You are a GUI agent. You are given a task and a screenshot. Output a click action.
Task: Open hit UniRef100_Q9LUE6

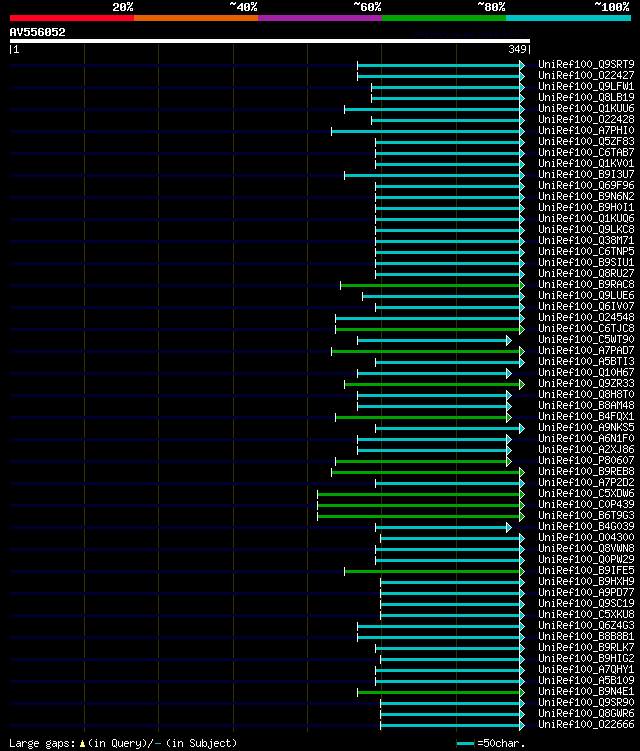586,296
